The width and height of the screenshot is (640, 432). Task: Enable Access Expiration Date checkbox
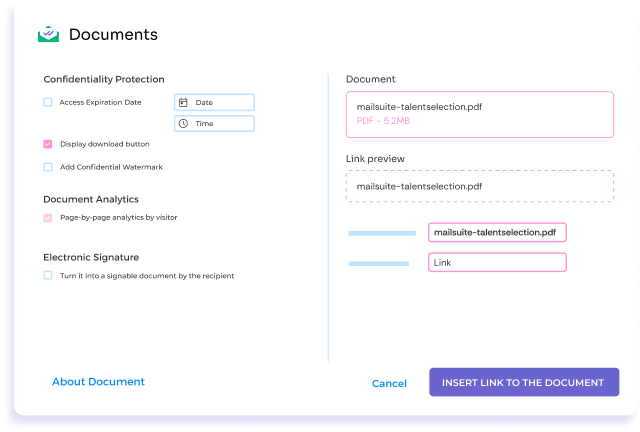(x=48, y=102)
